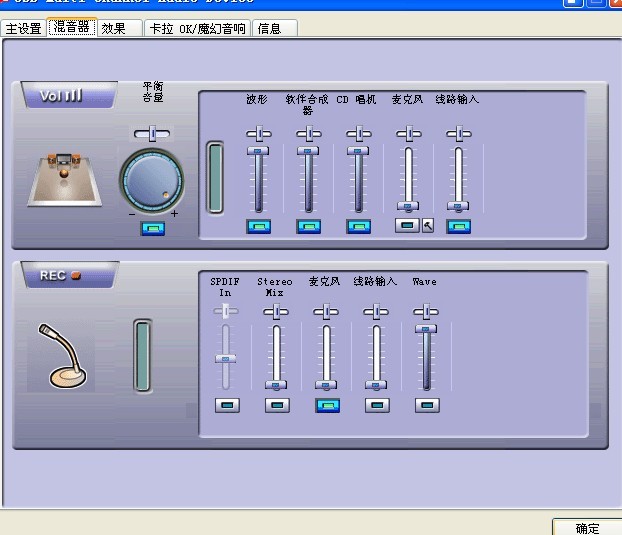Toggle the master volume mute button
Viewport: 622px width, 535px height.
pos(153,228)
